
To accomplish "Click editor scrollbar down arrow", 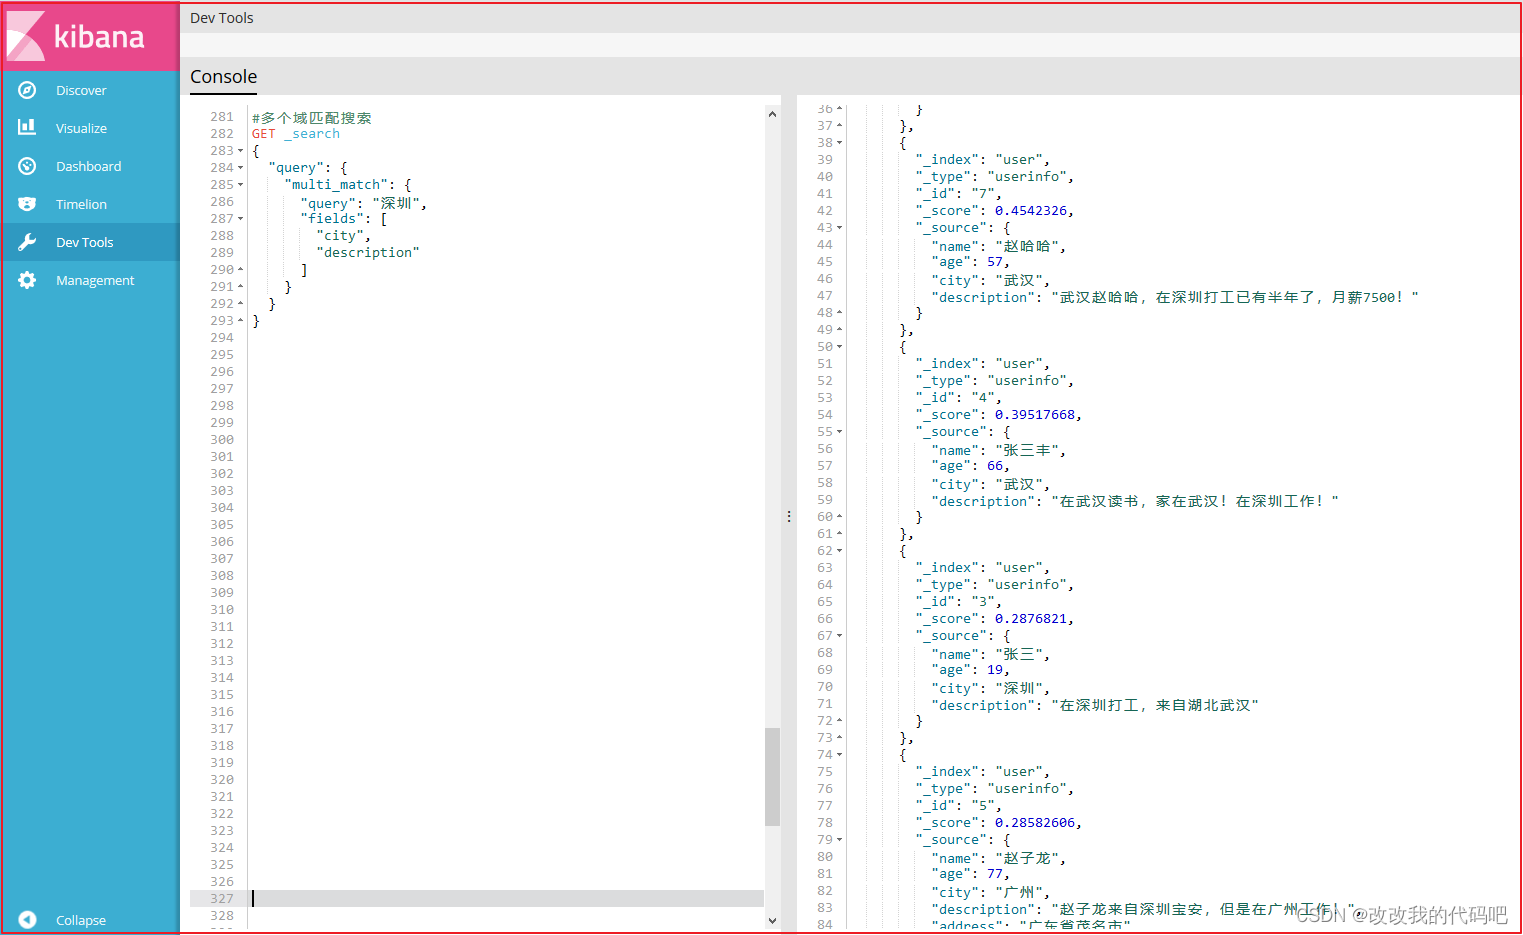I will [772, 920].
